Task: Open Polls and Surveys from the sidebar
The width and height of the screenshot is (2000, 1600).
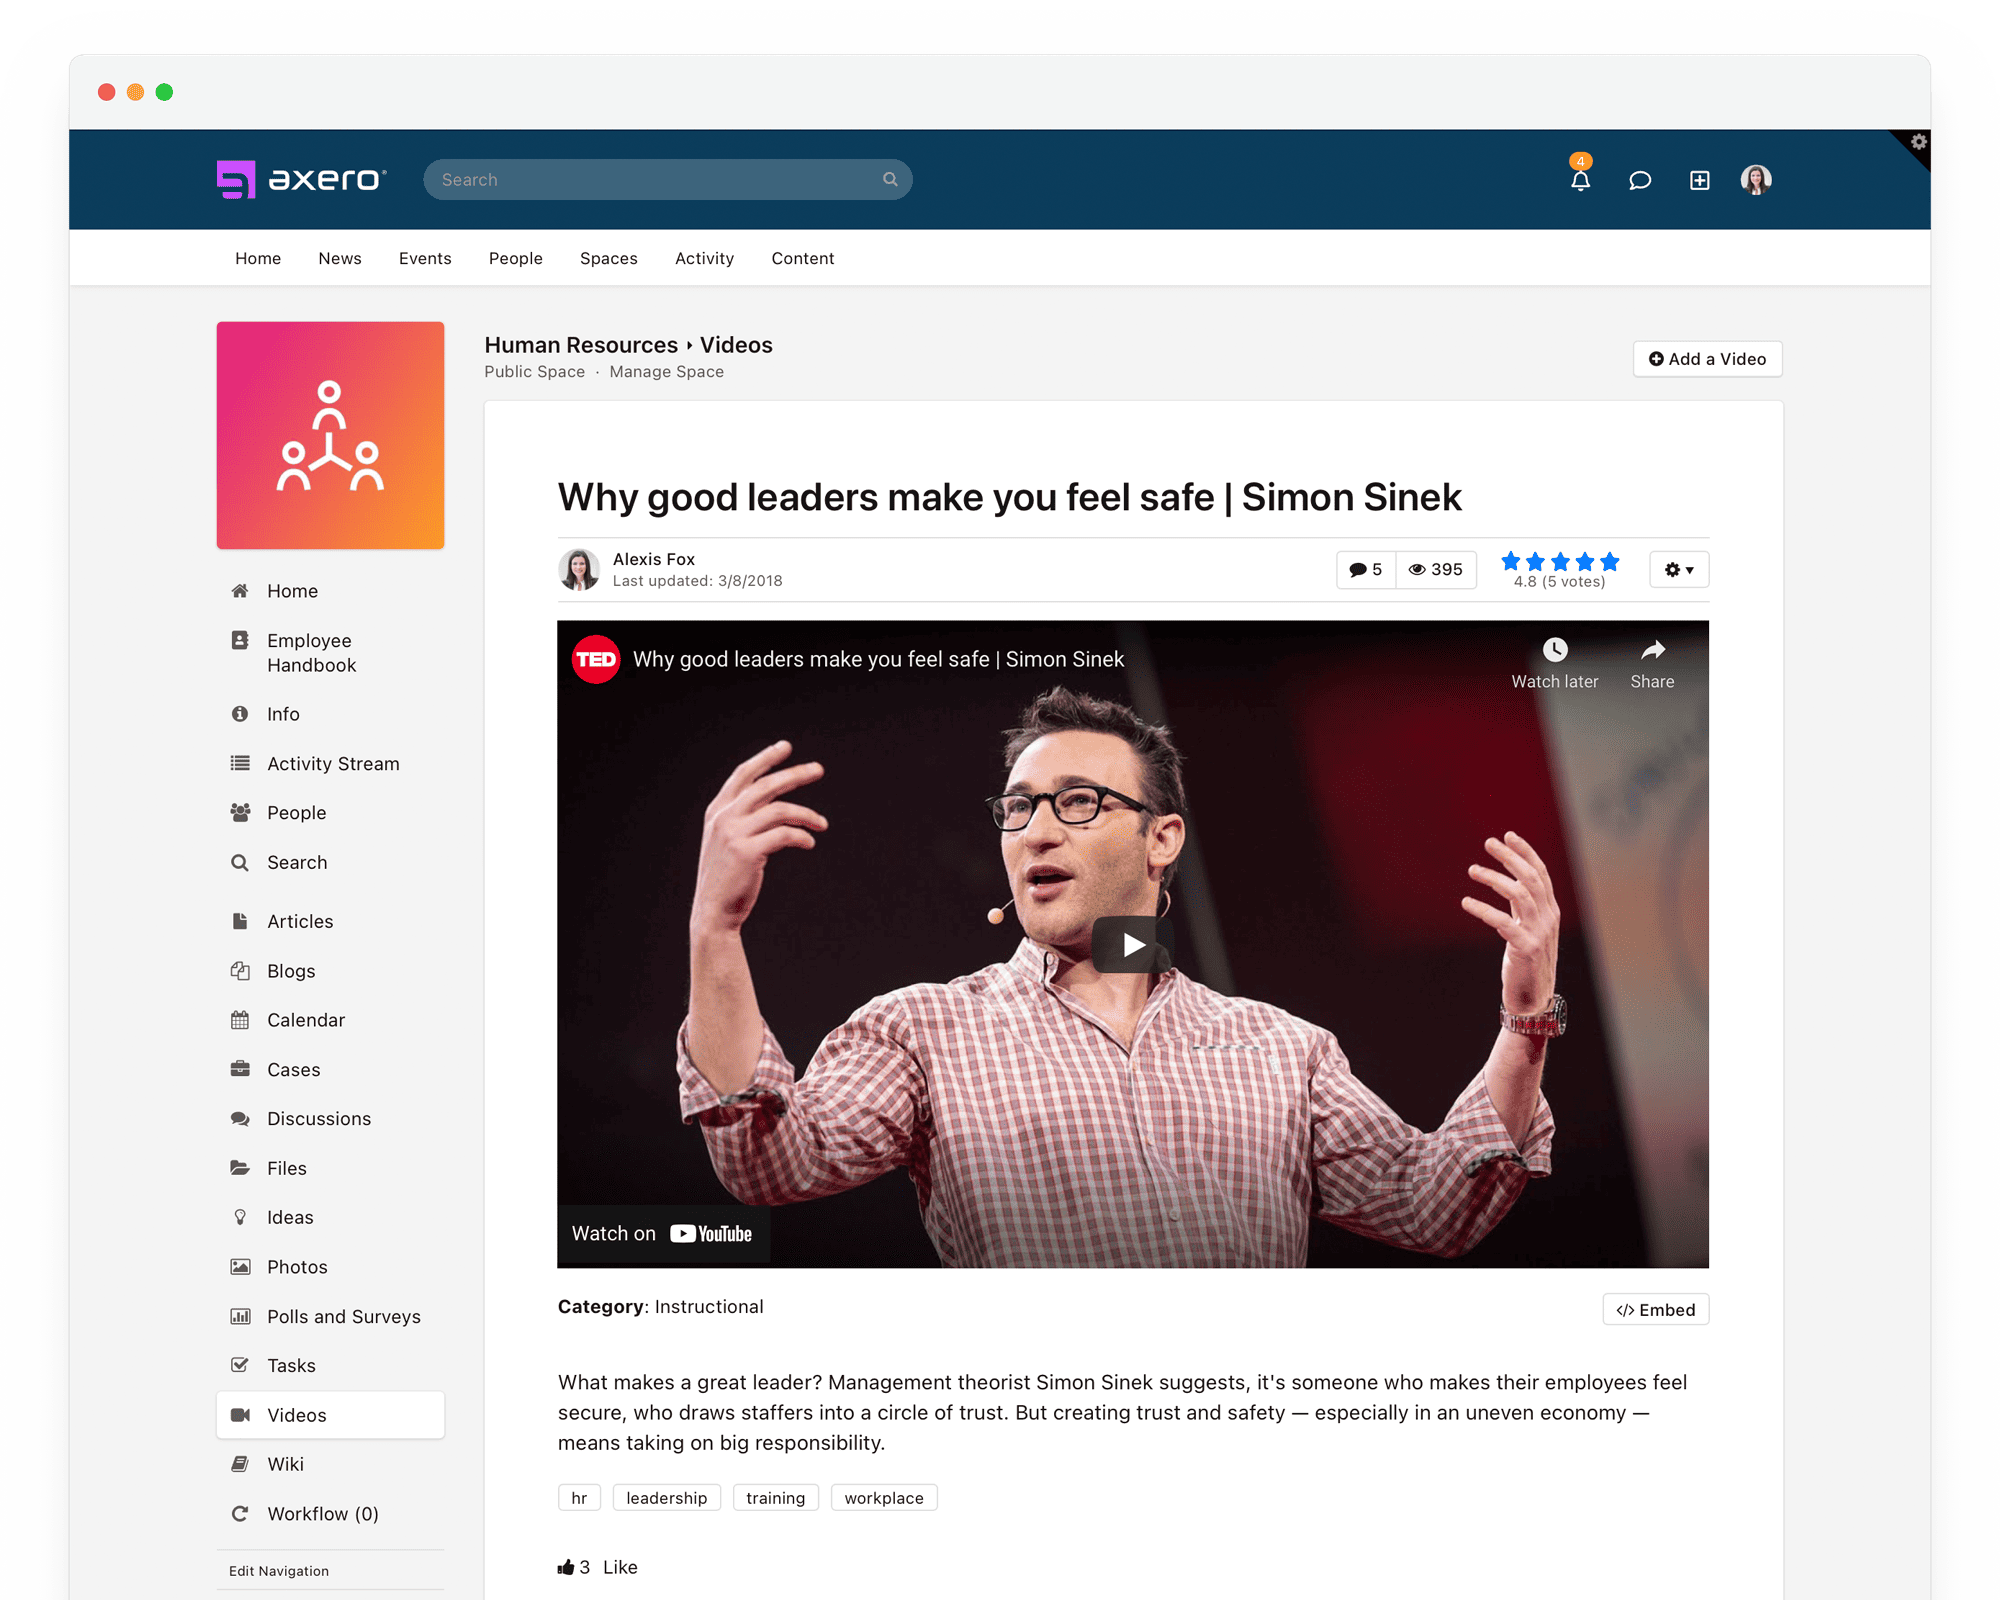Action: tap(343, 1316)
